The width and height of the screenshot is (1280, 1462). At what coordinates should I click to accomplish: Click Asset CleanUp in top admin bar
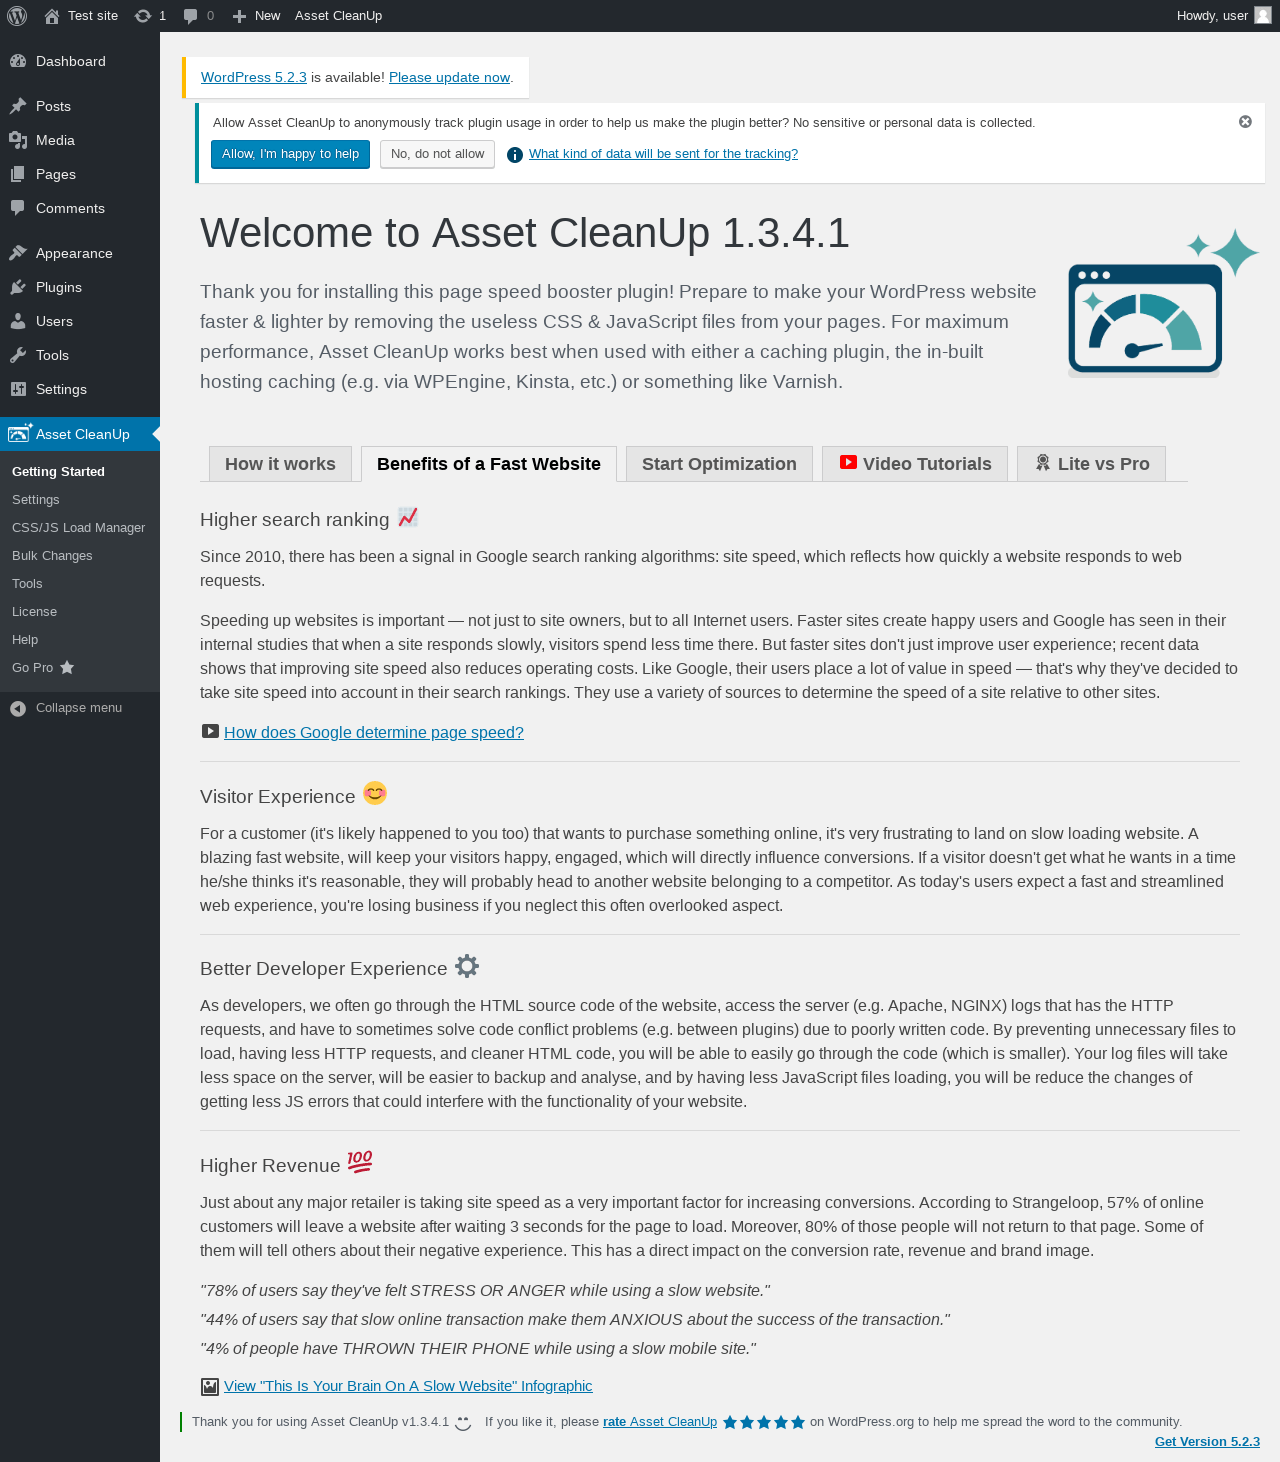click(338, 16)
